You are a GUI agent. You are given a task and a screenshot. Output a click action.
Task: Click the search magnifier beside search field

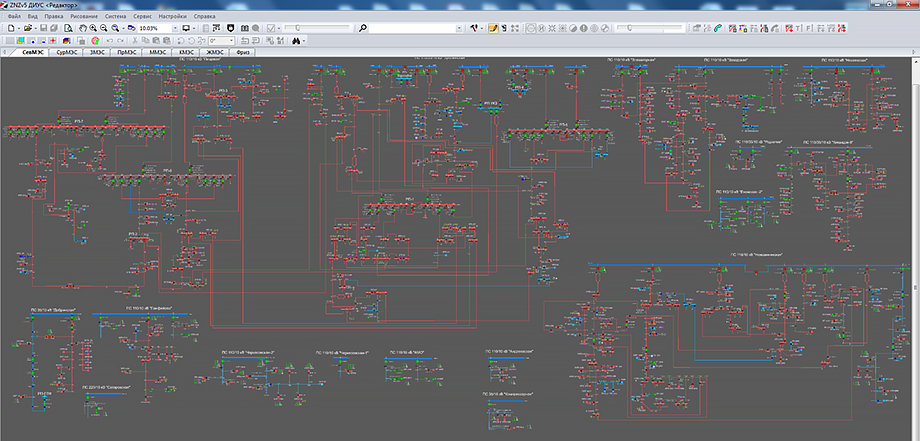[363, 28]
